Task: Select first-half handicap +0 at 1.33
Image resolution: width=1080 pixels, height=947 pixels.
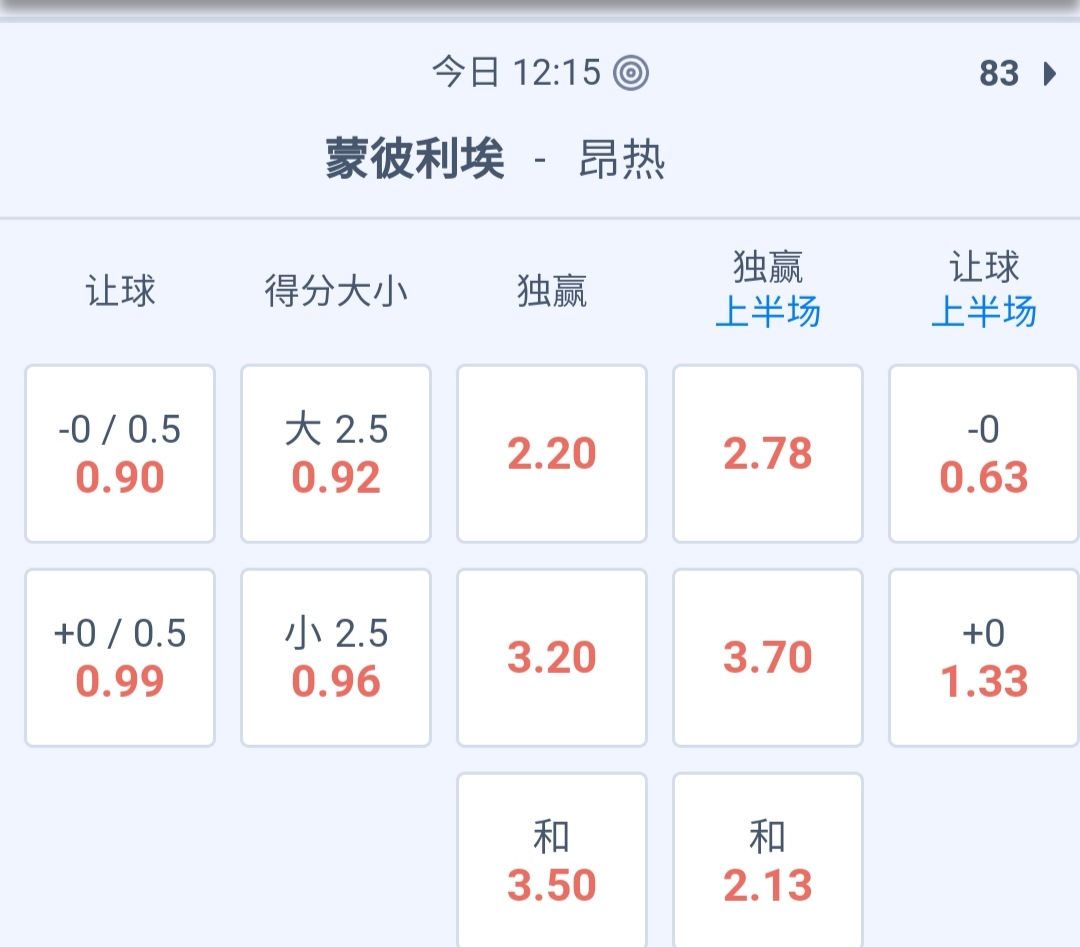Action: 984,658
